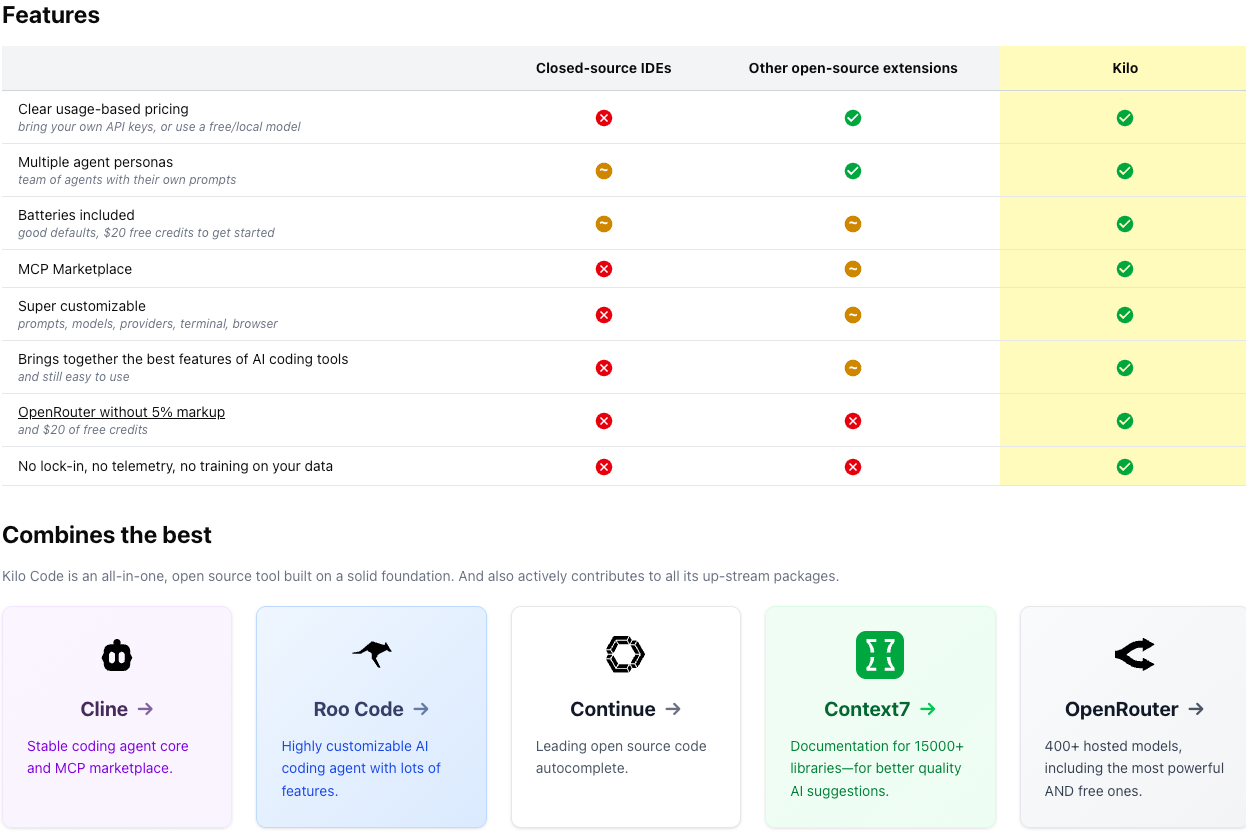Image resolution: width=1246 pixels, height=834 pixels.
Task: Click green check for Clear usage-based pricing under Other open-source extensions
Action: pyautogui.click(x=853, y=118)
